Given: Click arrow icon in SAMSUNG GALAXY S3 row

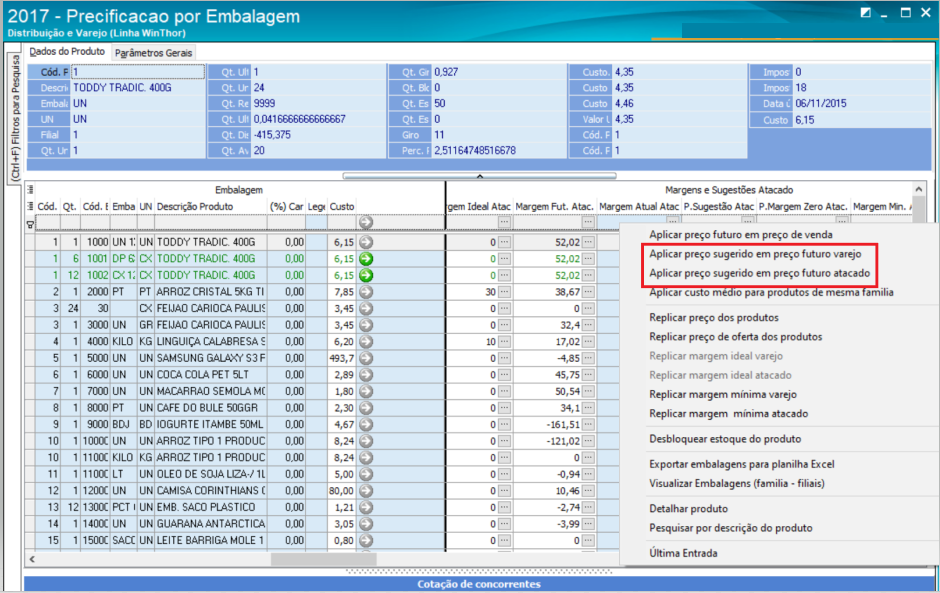Looking at the screenshot, I should pyautogui.click(x=366, y=358).
